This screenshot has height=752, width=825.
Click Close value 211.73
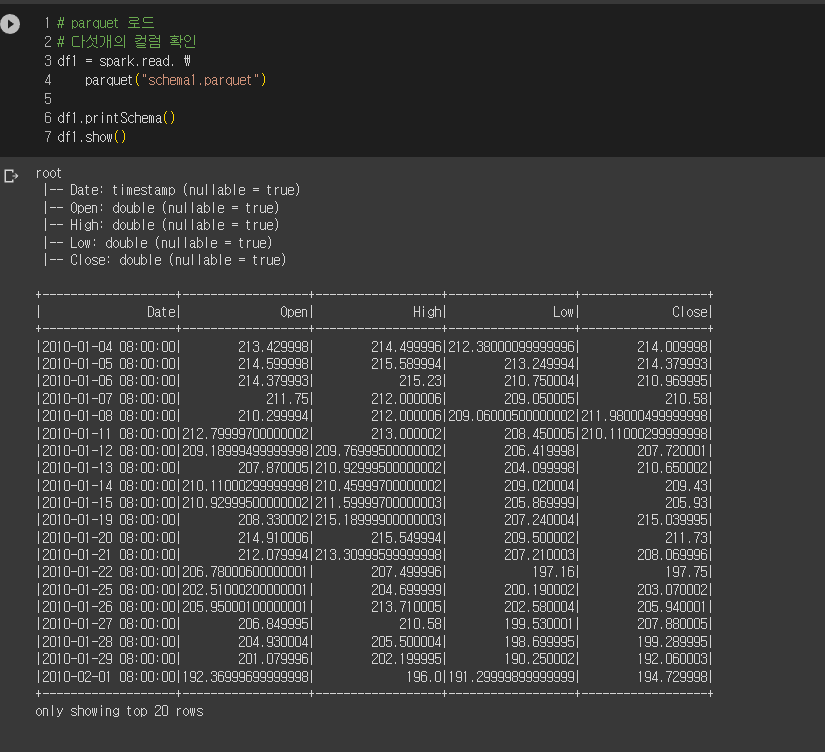[x=687, y=538]
